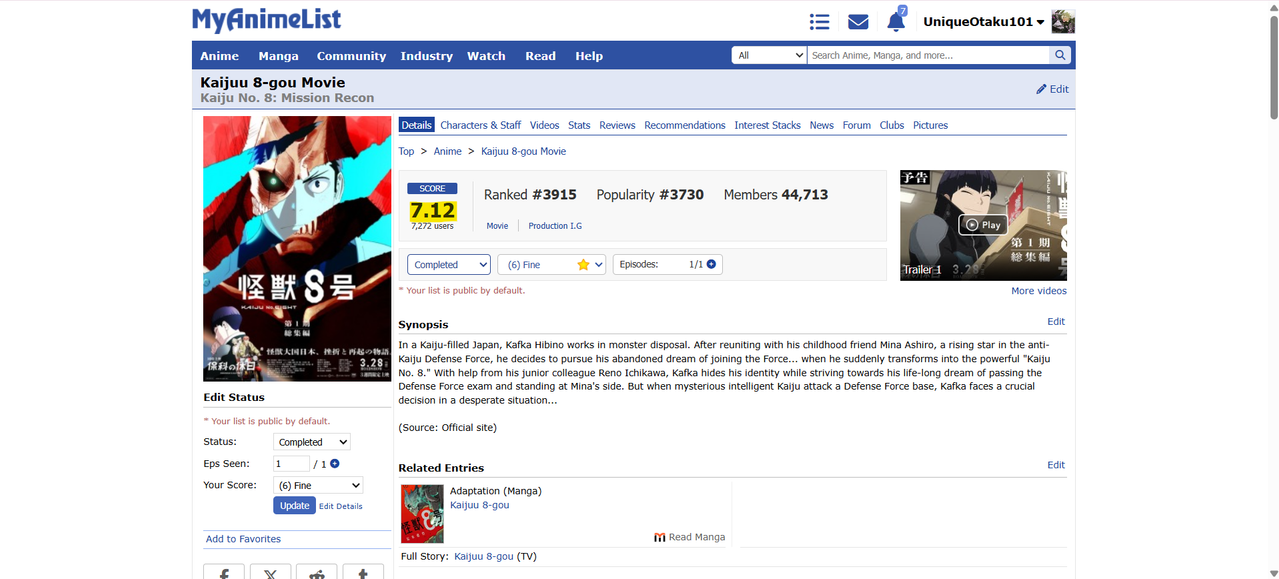Viewport: 1279px width, 579px height.
Task: Open Completed status dropdown under the score box
Action: (x=449, y=264)
